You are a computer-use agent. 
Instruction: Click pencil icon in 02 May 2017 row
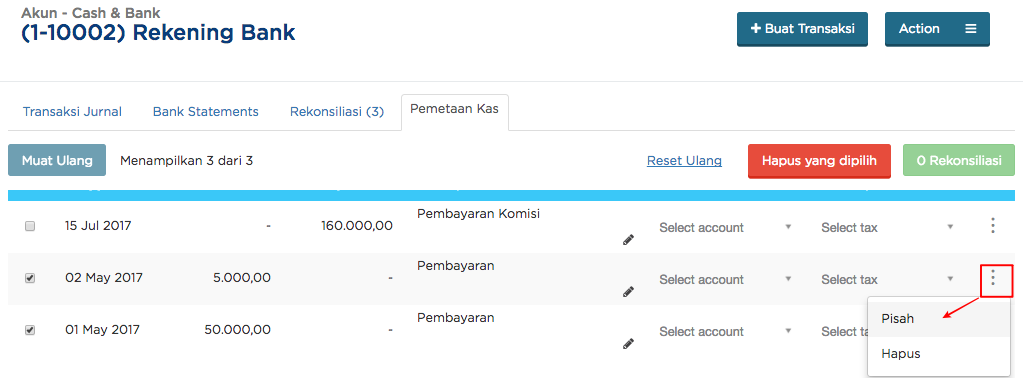(628, 292)
